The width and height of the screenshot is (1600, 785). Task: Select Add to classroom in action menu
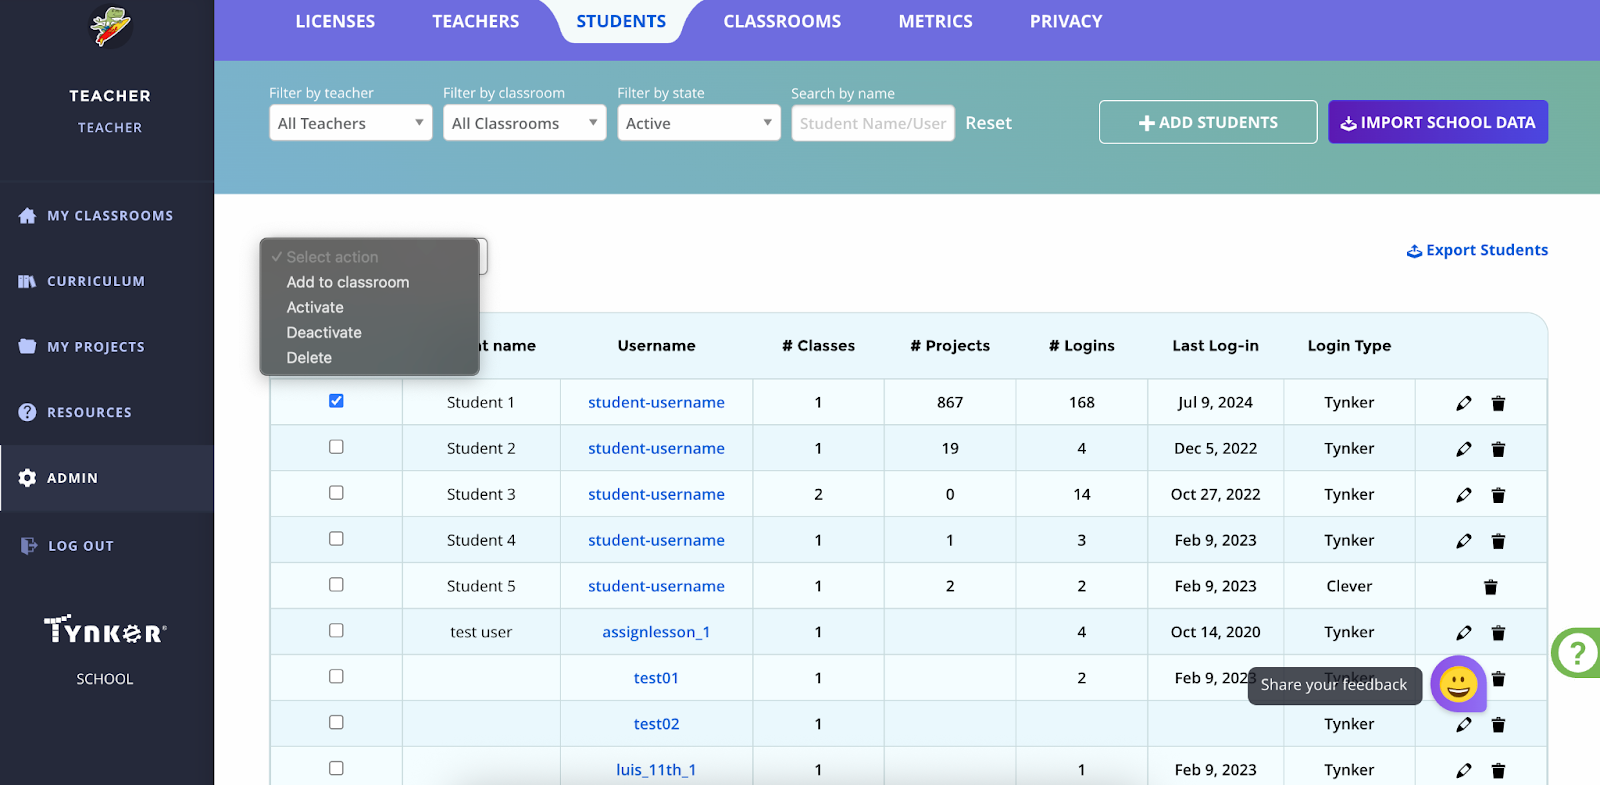point(348,283)
